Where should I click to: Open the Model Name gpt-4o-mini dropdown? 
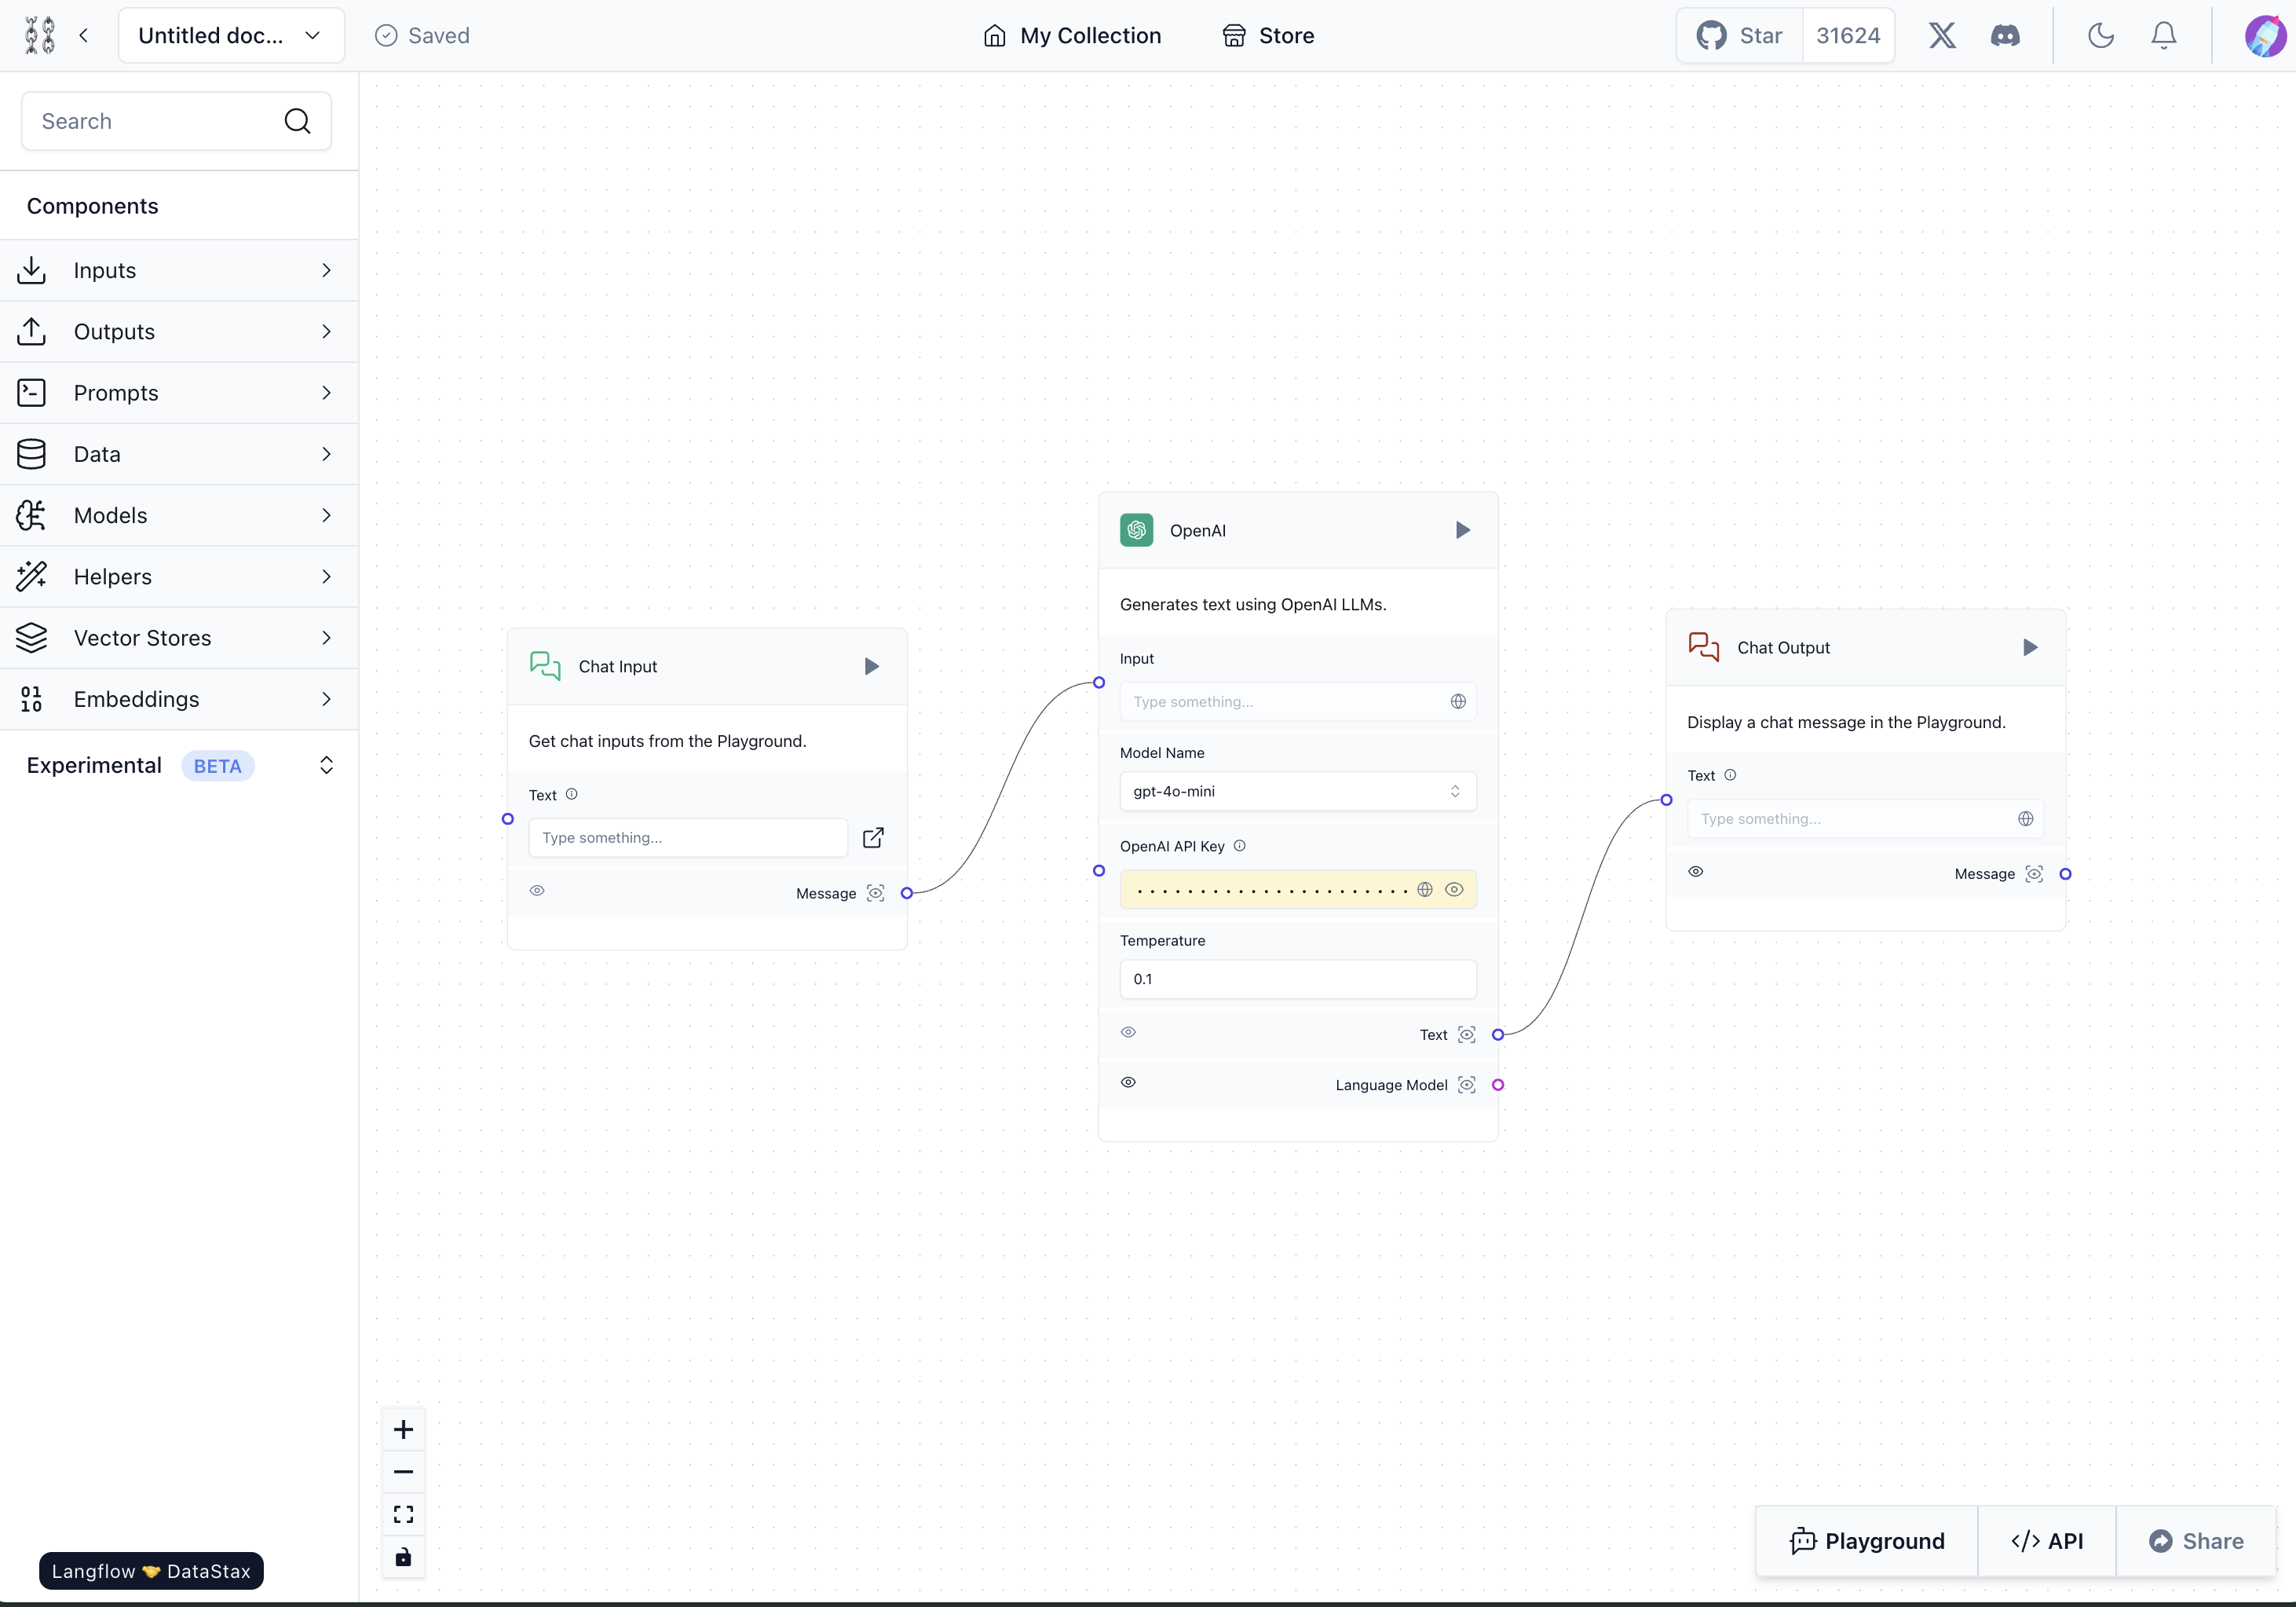[x=1298, y=791]
